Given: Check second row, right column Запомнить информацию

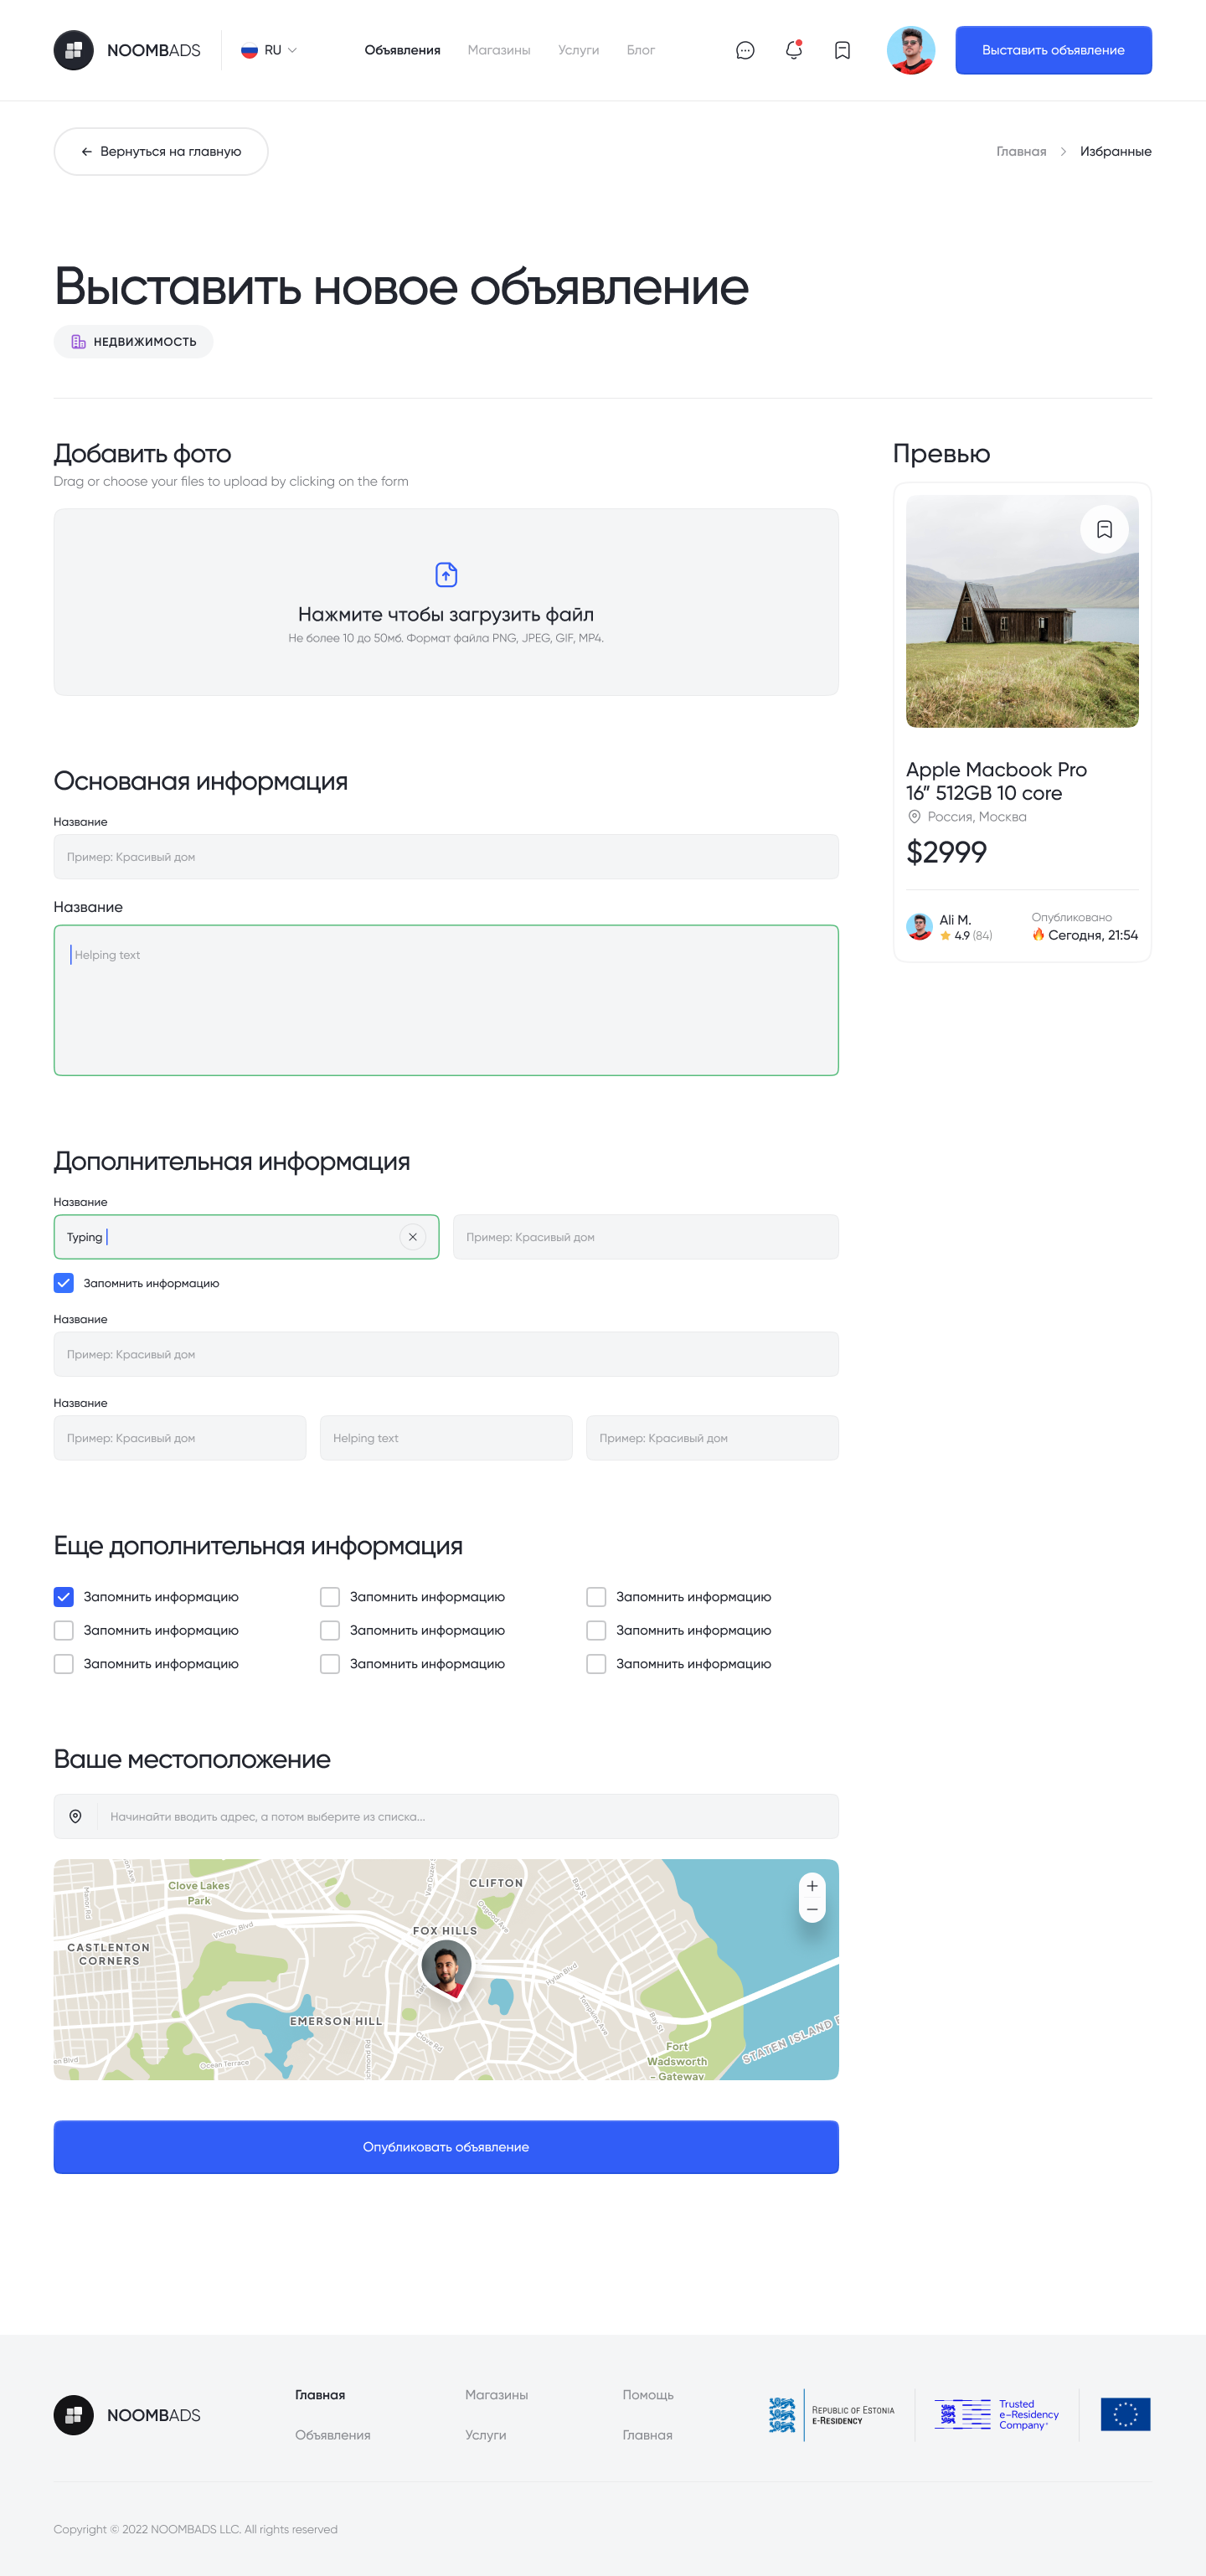Looking at the screenshot, I should pyautogui.click(x=596, y=1630).
